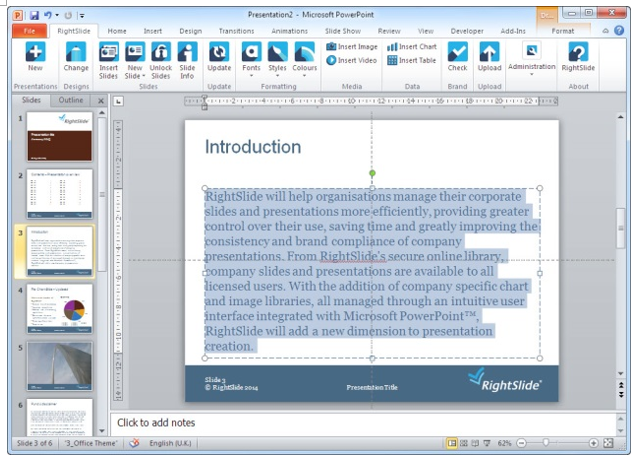The height and width of the screenshot is (460, 639).
Task: Open Customize Quick Access Toolbar dropdown
Action: point(82,16)
